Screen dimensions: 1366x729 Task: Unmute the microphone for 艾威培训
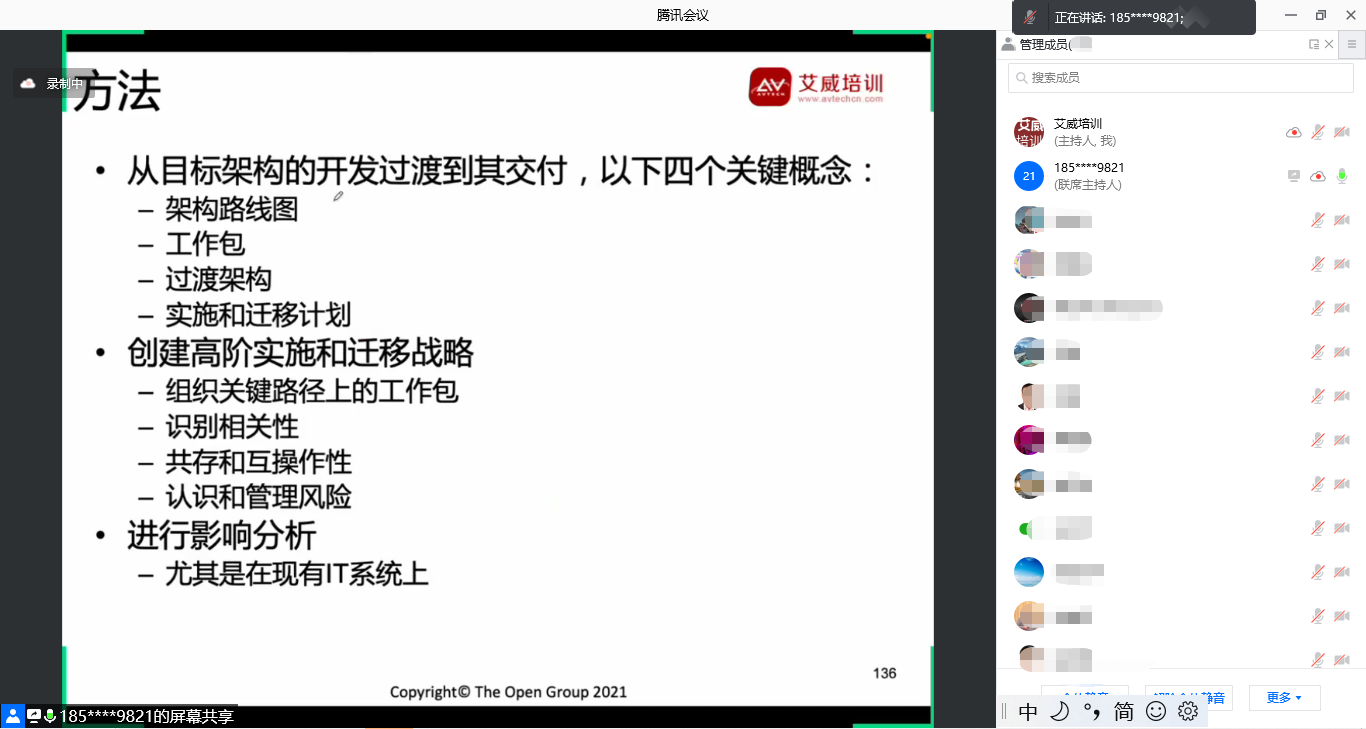click(1318, 132)
